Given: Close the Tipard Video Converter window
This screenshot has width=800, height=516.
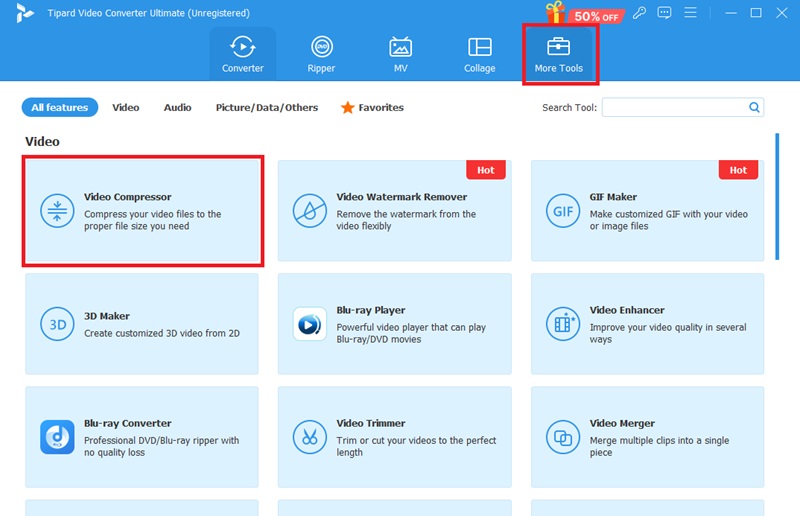Looking at the screenshot, I should 782,13.
